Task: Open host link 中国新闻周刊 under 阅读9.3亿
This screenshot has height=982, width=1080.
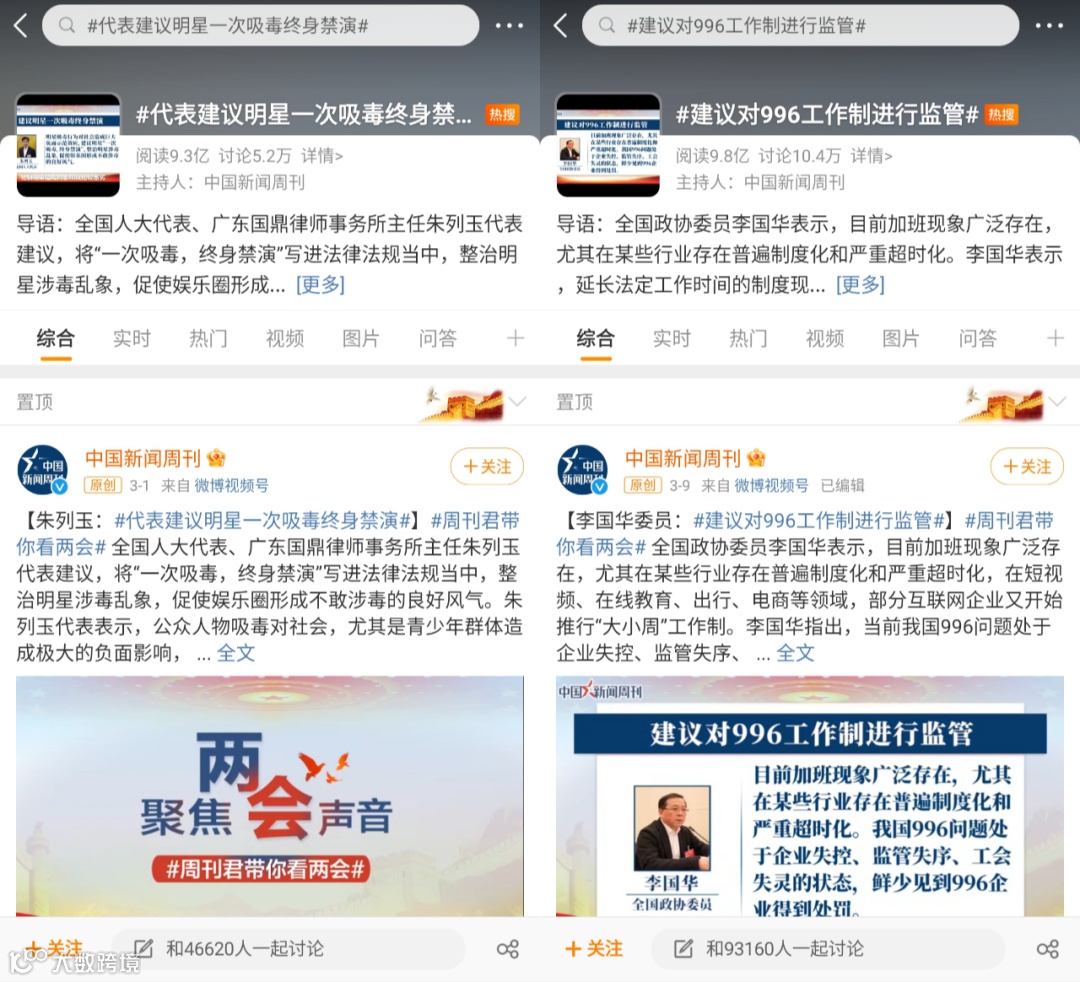Action: coord(254,182)
